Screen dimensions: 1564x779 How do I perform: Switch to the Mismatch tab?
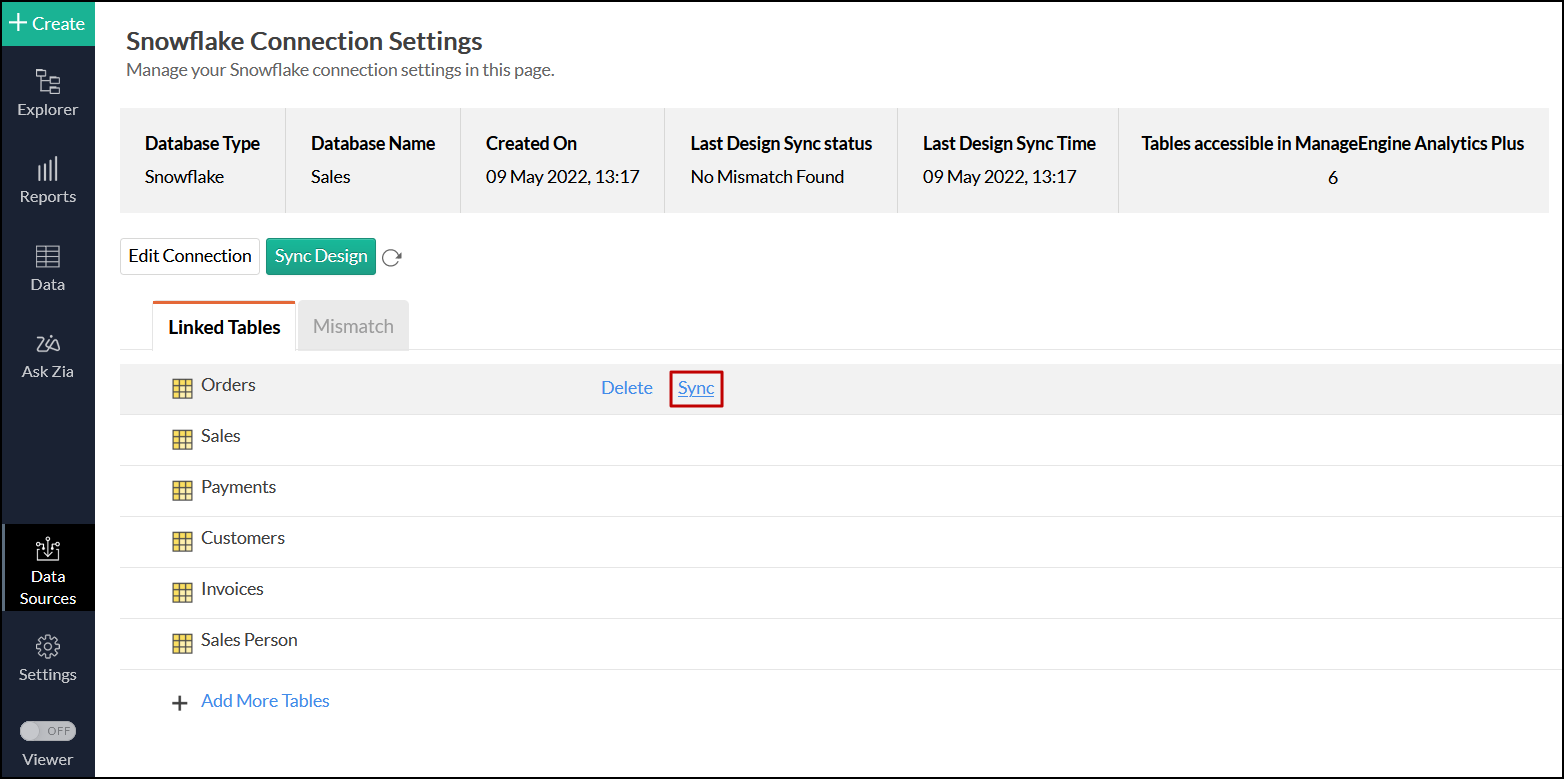point(353,326)
